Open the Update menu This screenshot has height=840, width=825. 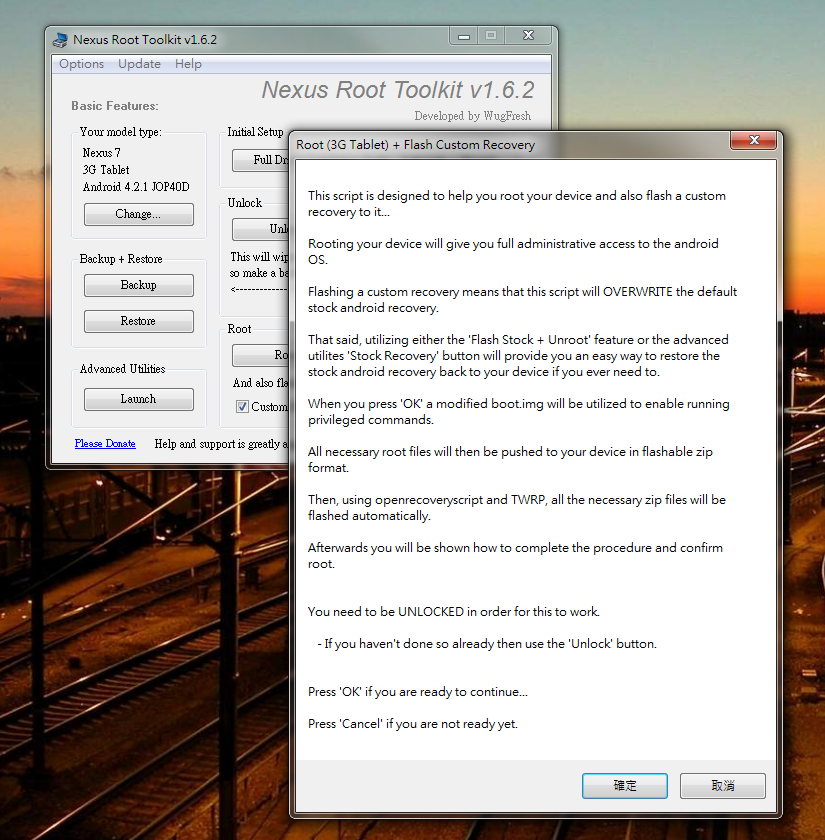click(x=139, y=64)
